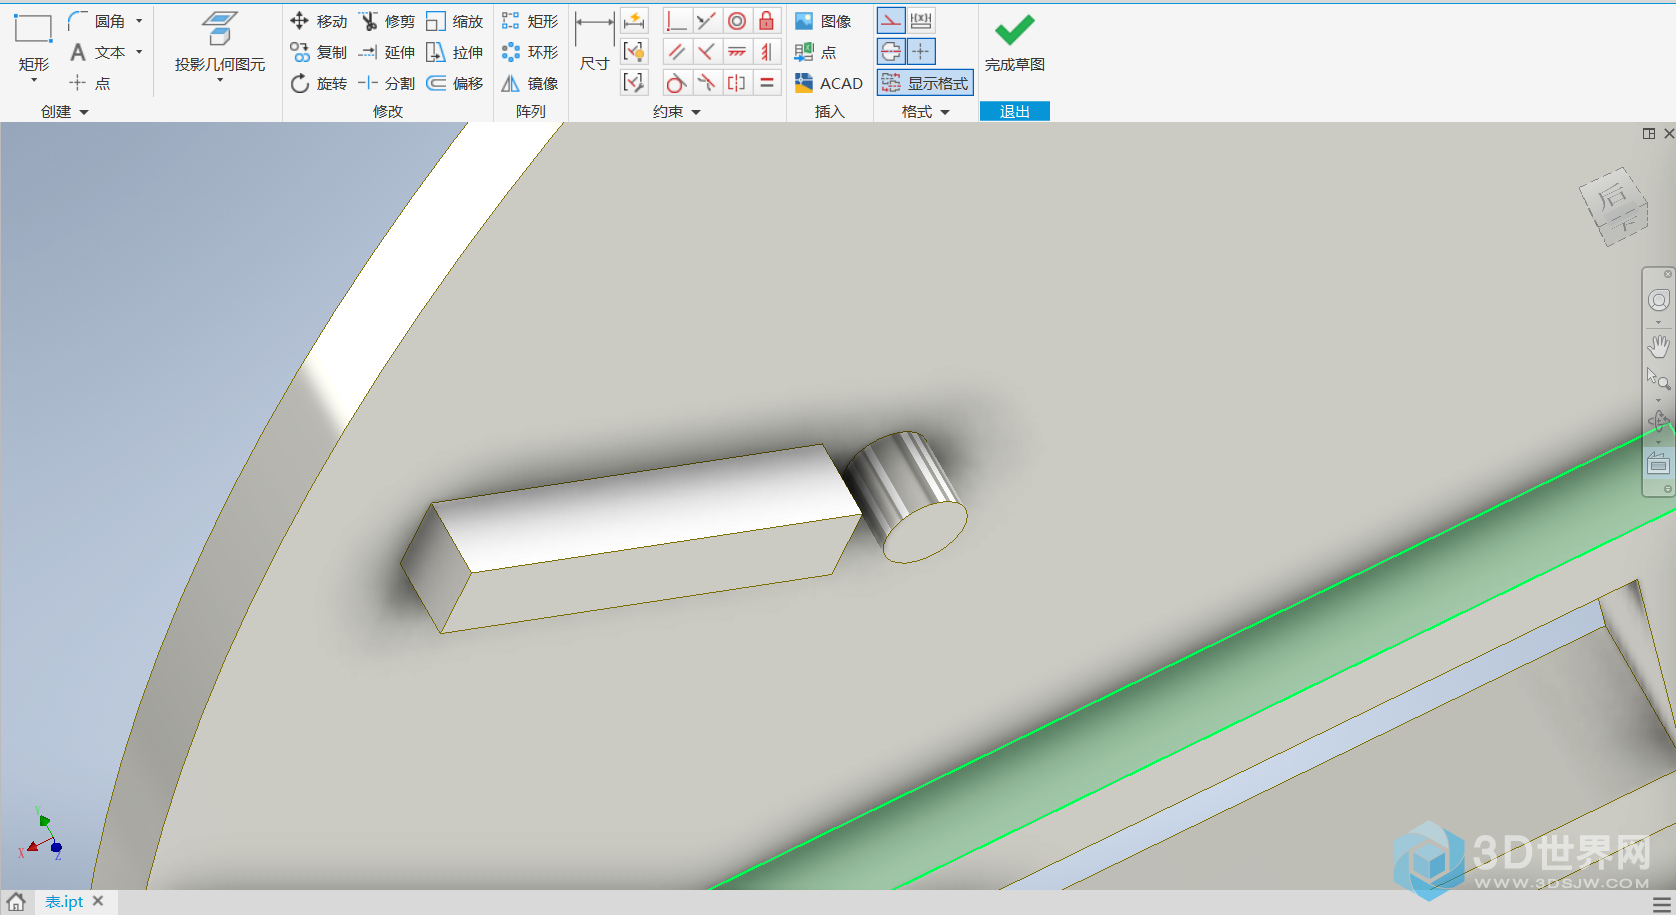1676x915 pixels.
Task: Activate the look at view-face tool
Action: tap(1658, 463)
